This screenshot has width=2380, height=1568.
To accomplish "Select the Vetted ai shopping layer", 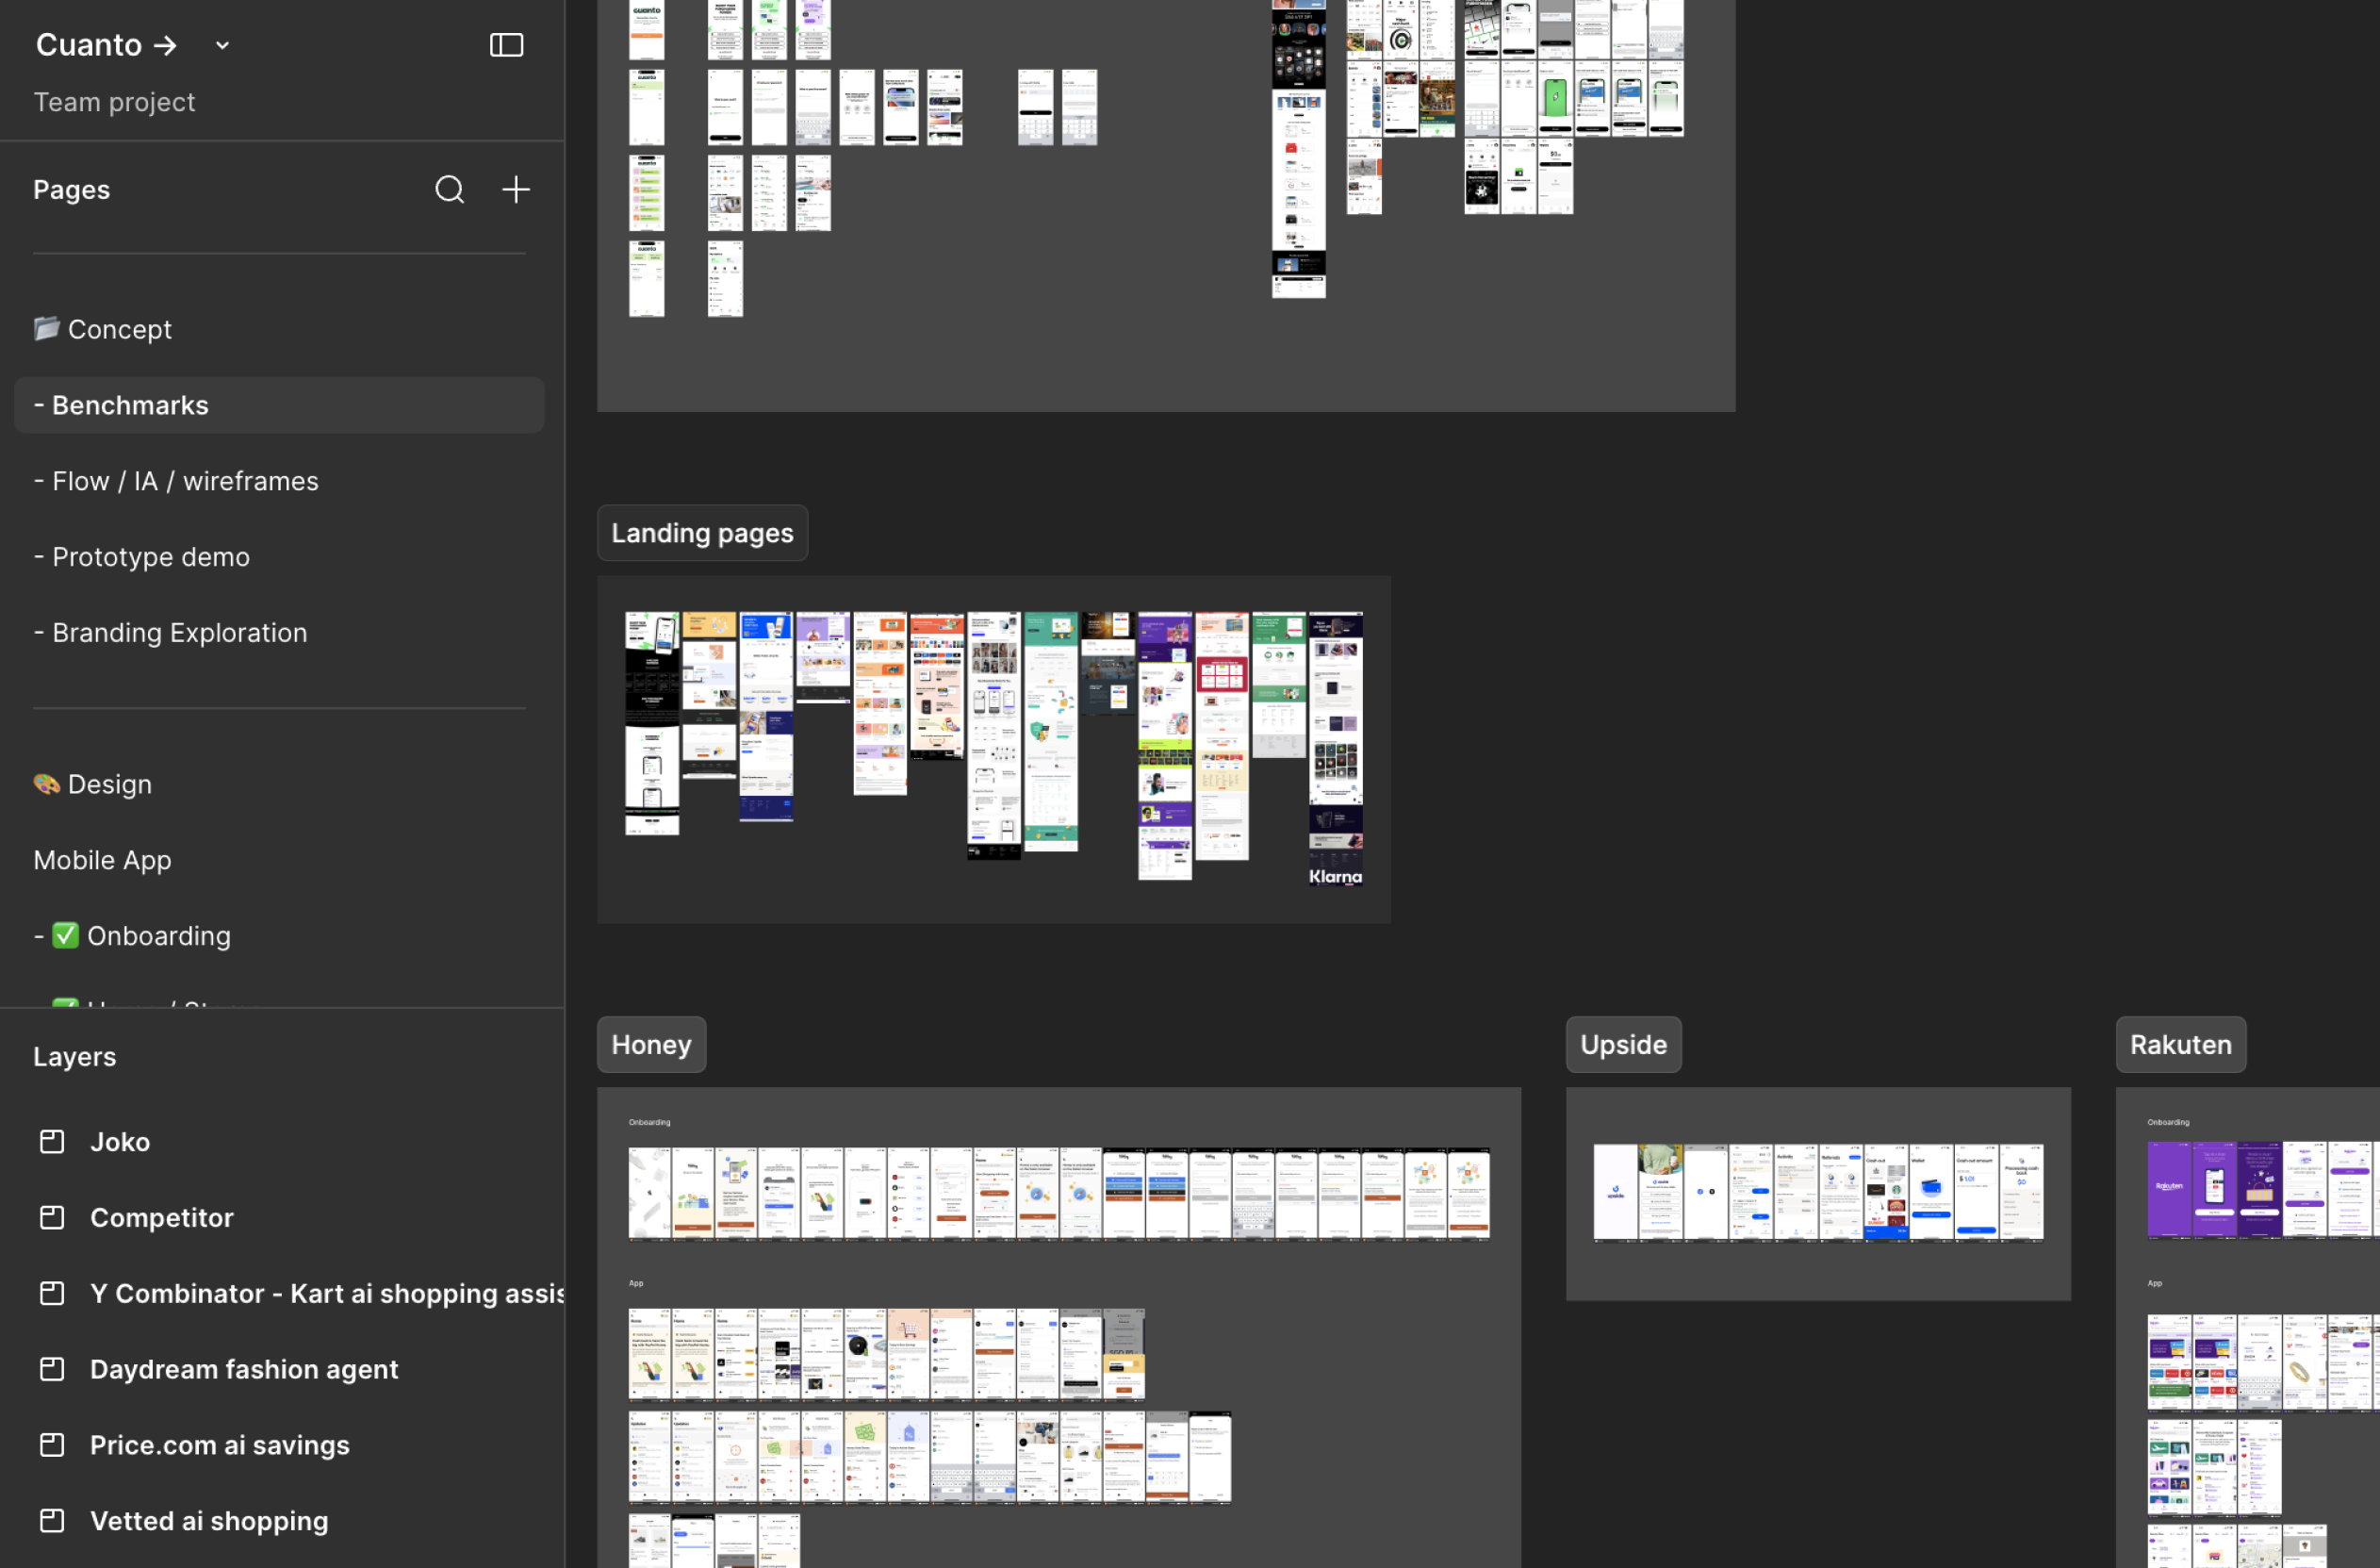I will point(209,1522).
